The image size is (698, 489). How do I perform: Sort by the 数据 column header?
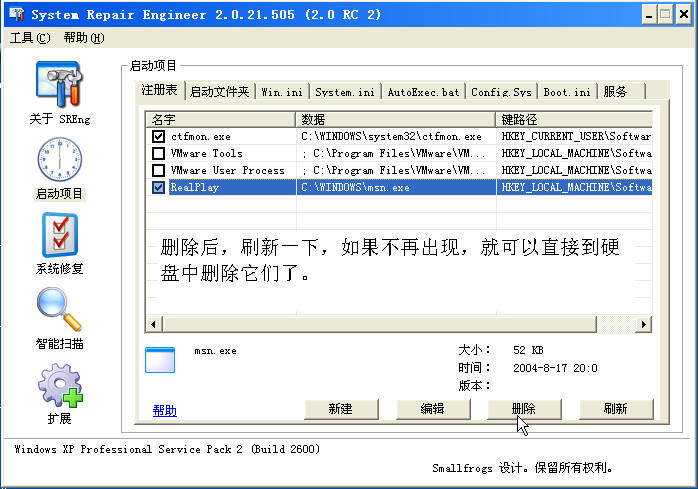(396, 119)
